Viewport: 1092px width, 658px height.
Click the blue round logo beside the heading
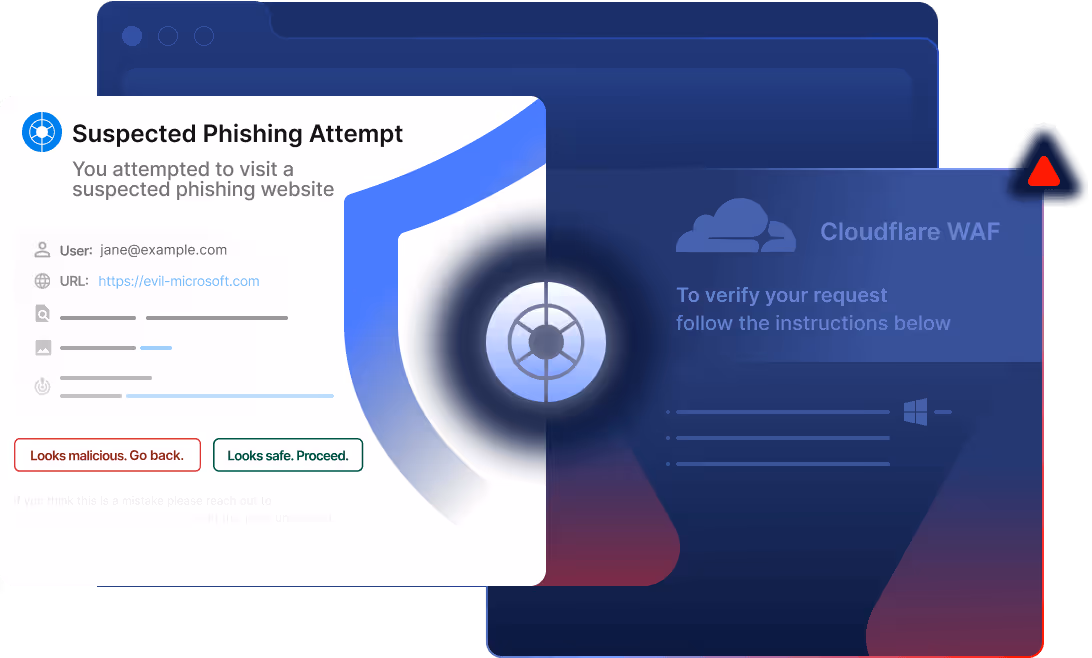click(42, 132)
